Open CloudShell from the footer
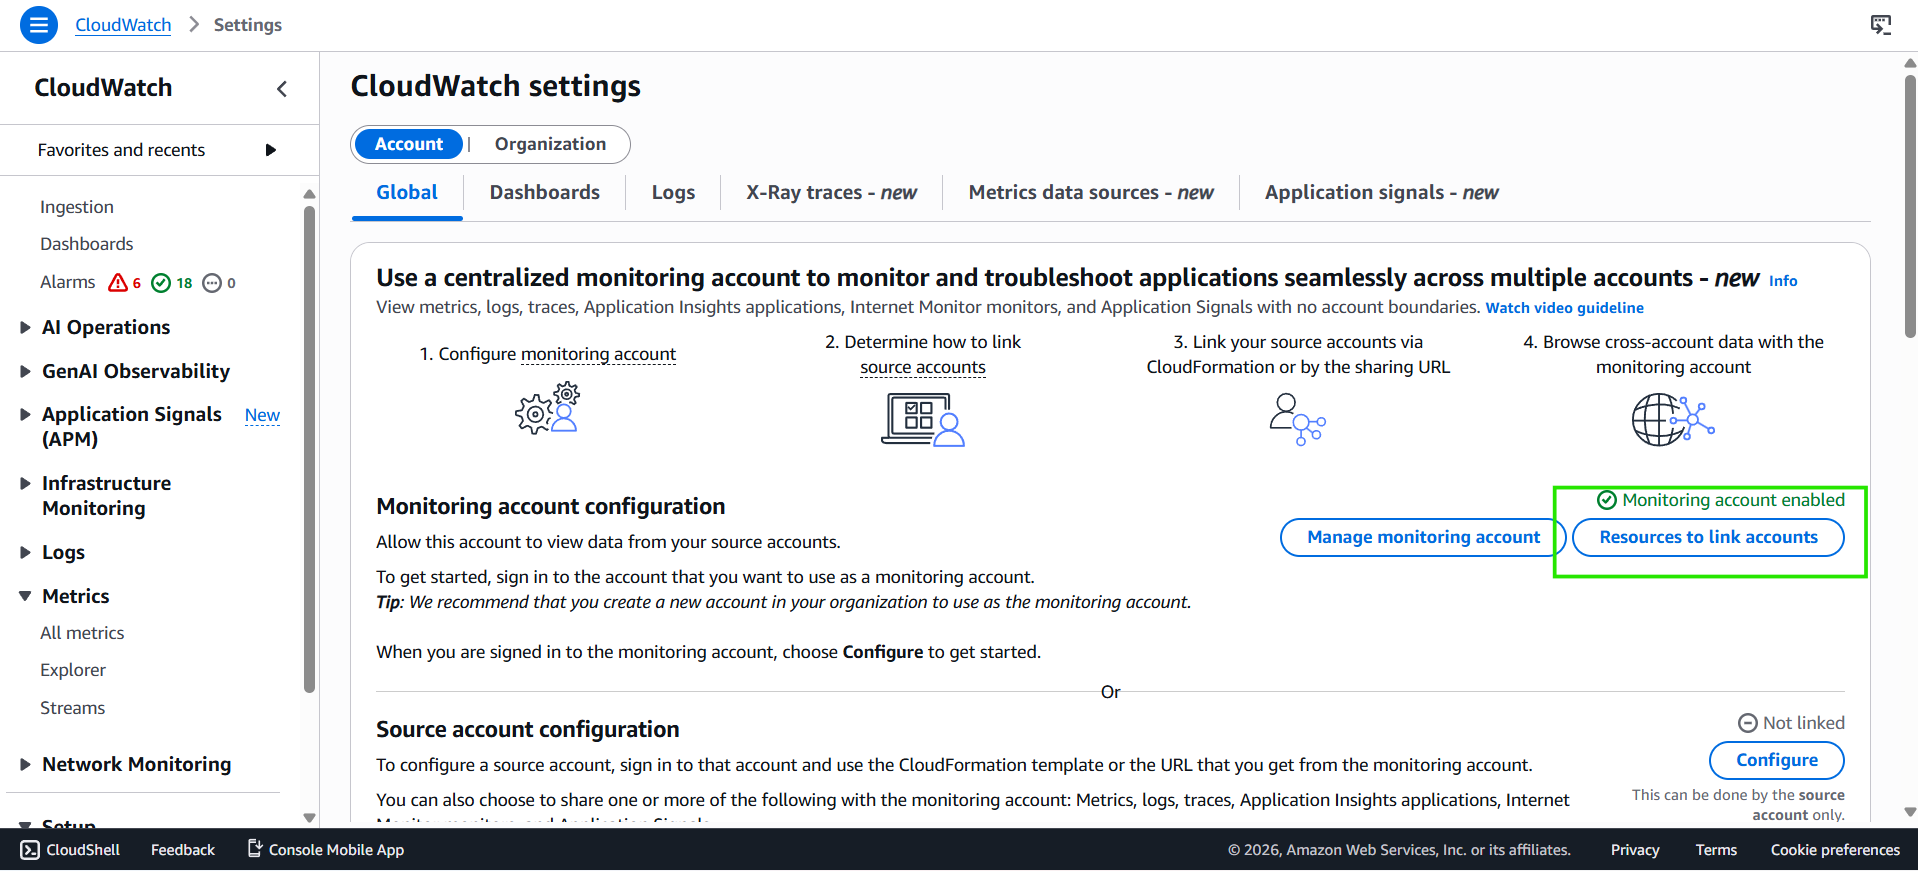The image size is (1918, 871). point(70,850)
